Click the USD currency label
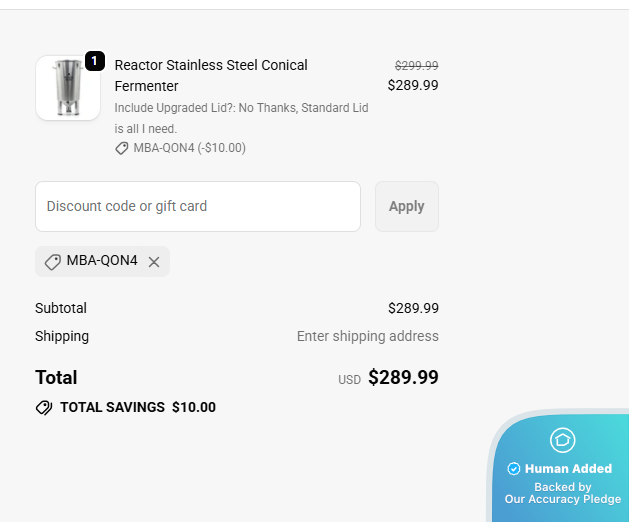This screenshot has width=629, height=522. point(349,380)
